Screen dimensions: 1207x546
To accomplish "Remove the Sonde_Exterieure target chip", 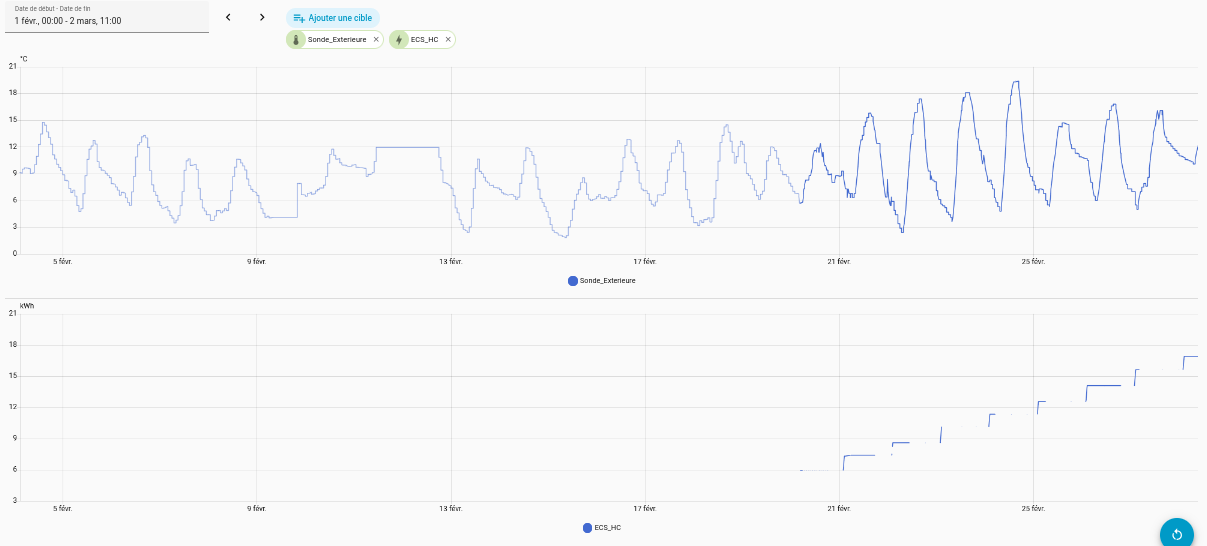I will point(376,40).
